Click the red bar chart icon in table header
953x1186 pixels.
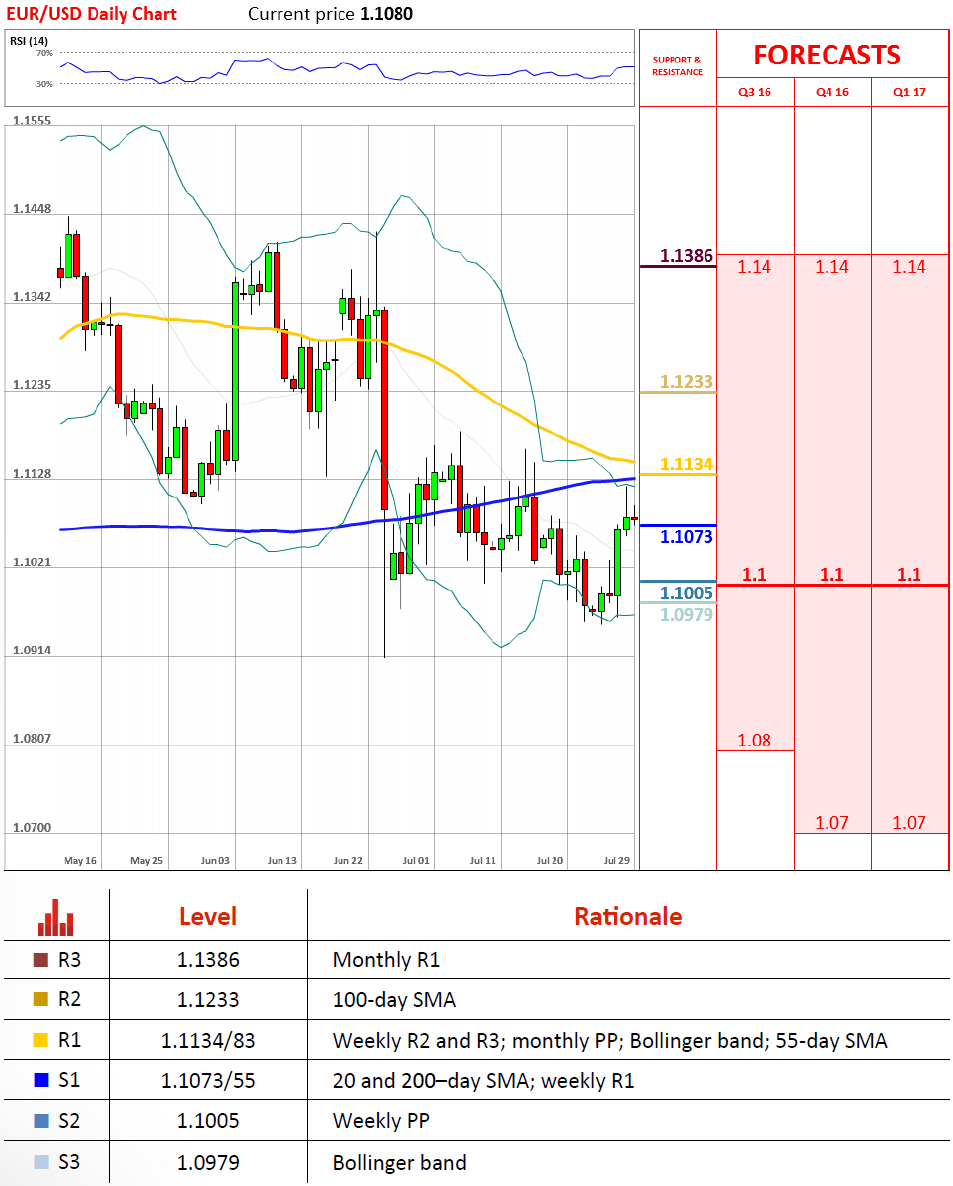(55, 917)
